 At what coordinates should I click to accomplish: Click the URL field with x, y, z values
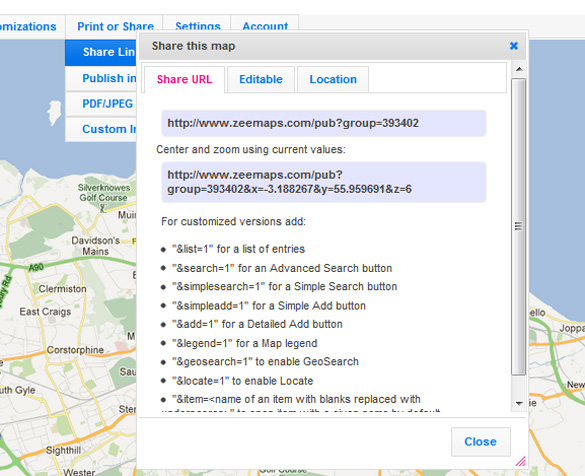323,182
